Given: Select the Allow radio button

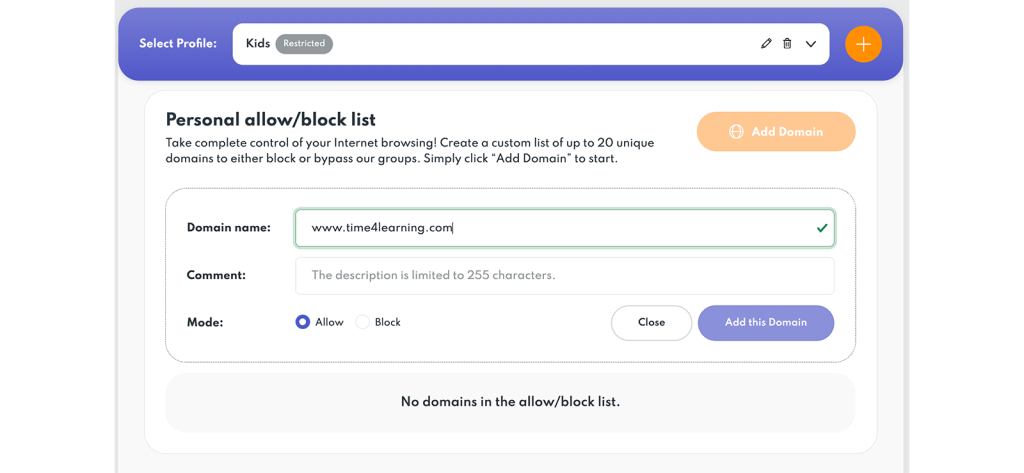Looking at the screenshot, I should pyautogui.click(x=302, y=322).
